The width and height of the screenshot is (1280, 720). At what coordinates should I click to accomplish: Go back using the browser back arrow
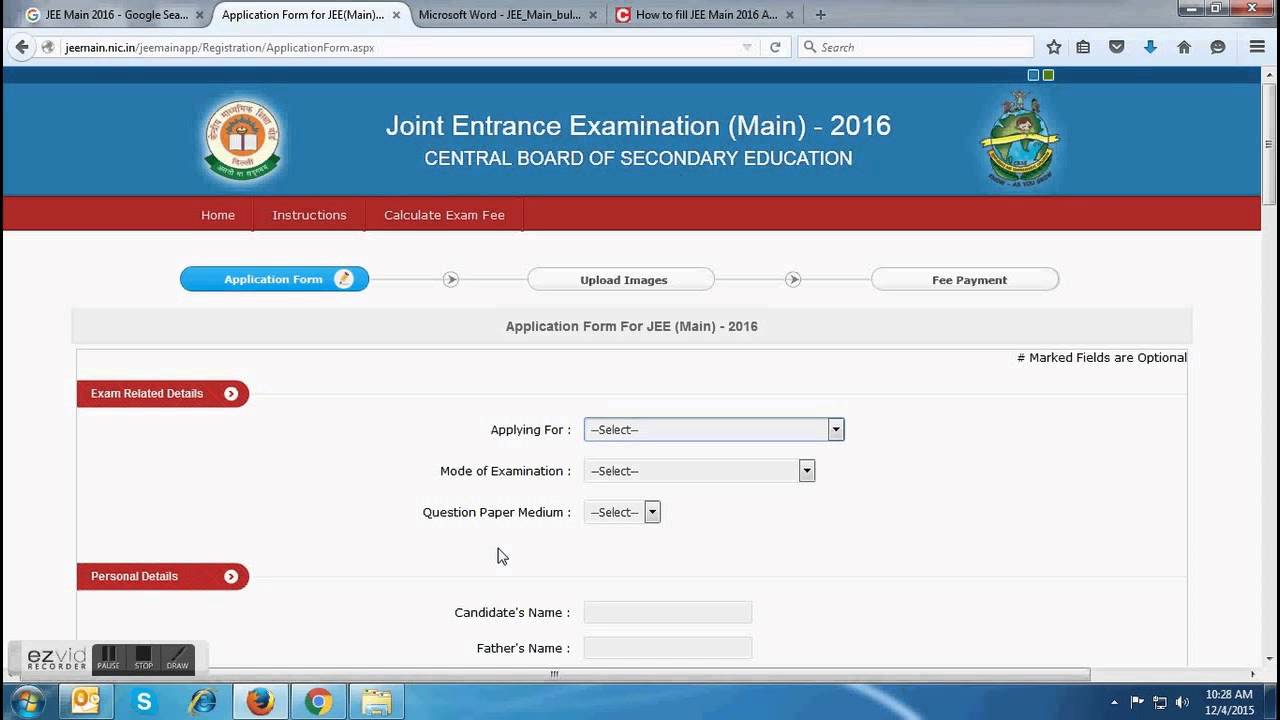[x=22, y=47]
